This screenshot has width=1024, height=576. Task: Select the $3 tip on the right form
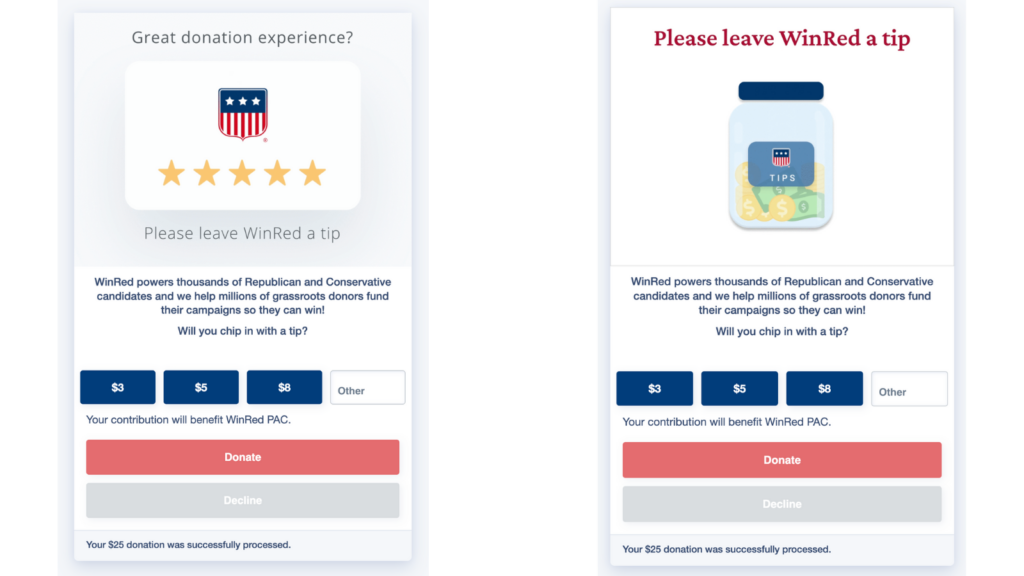(654, 389)
